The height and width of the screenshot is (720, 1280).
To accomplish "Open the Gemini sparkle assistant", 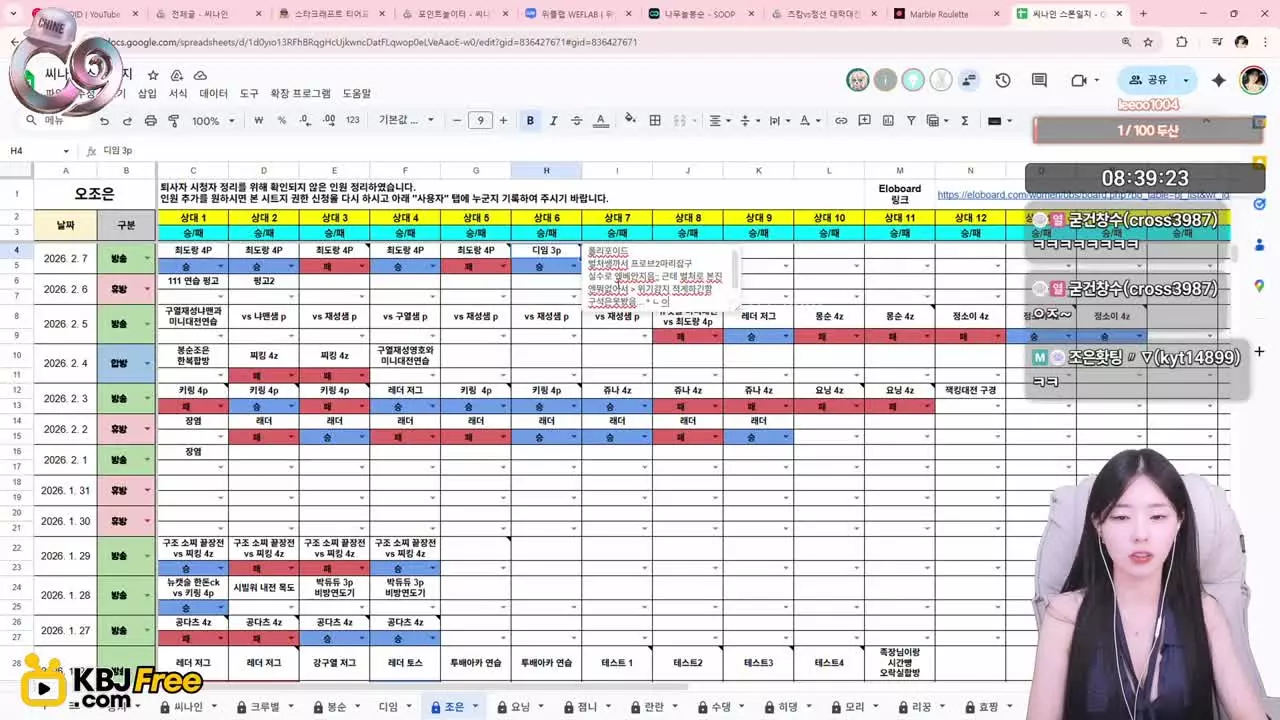I will (1218, 80).
